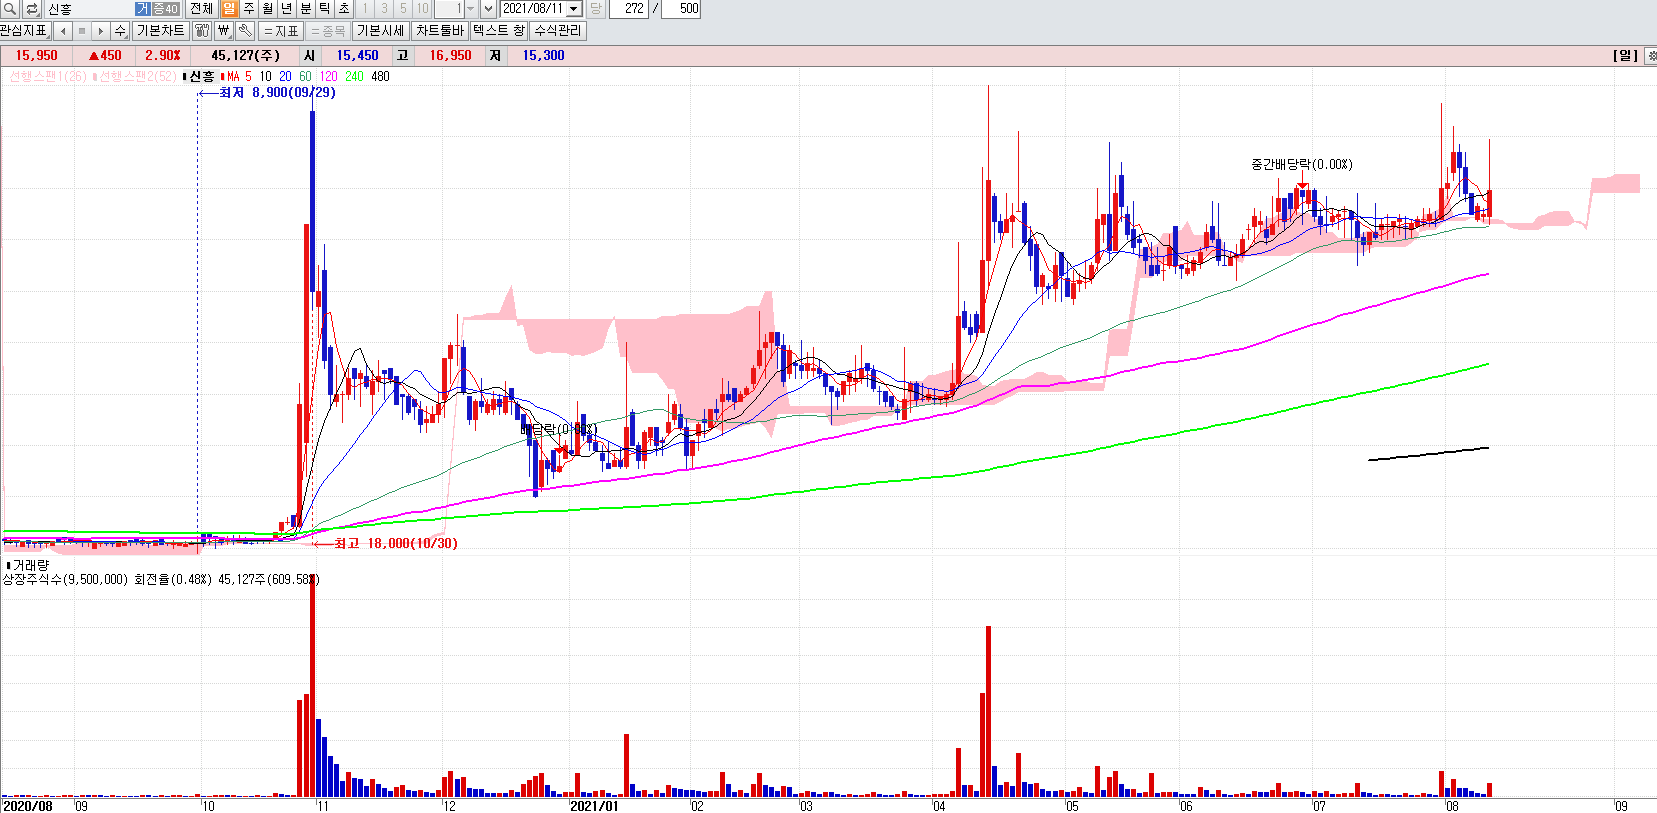Click the =종목 button

click(x=328, y=31)
